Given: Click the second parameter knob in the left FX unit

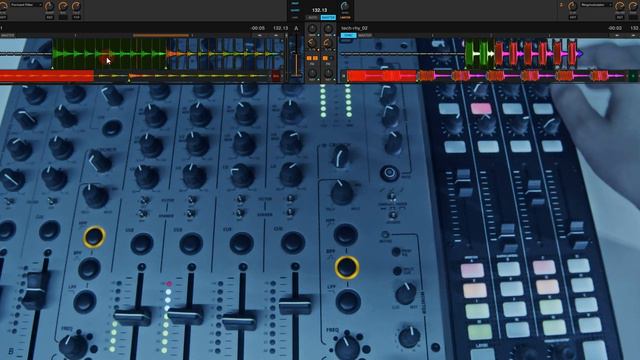Looking at the screenshot, I should [x=63, y=6].
